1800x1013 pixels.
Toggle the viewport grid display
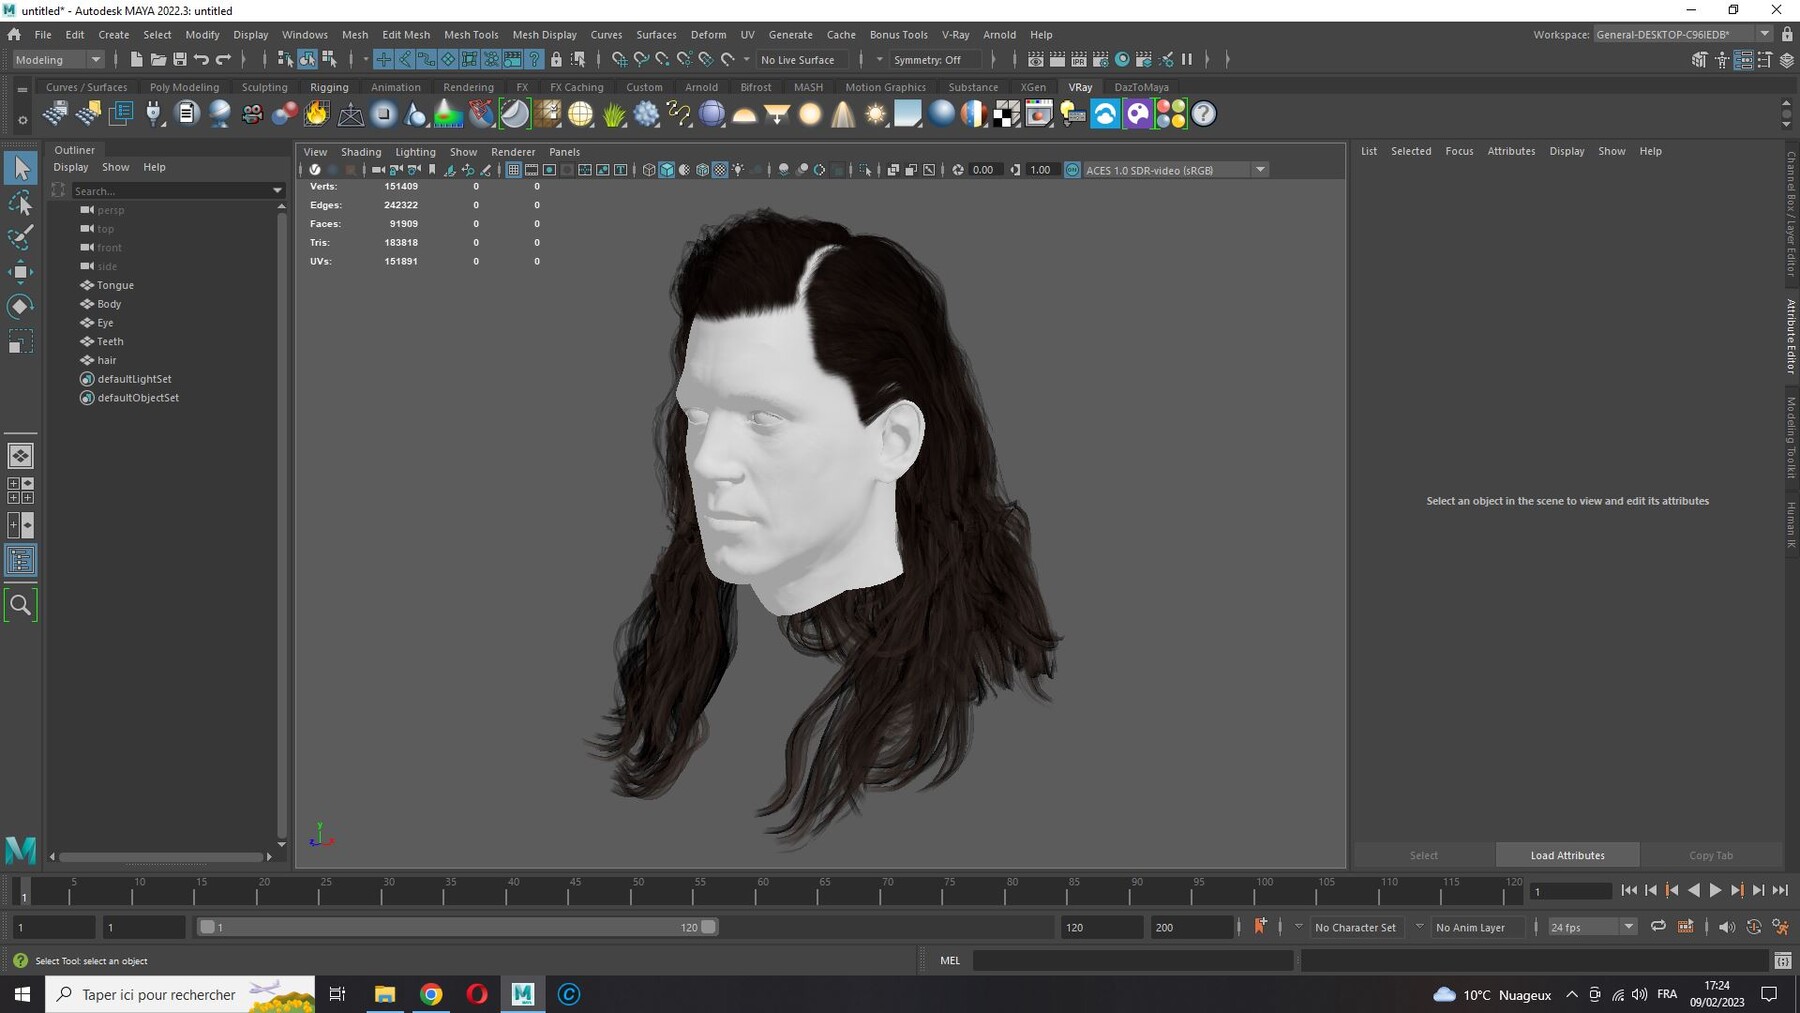pos(513,170)
